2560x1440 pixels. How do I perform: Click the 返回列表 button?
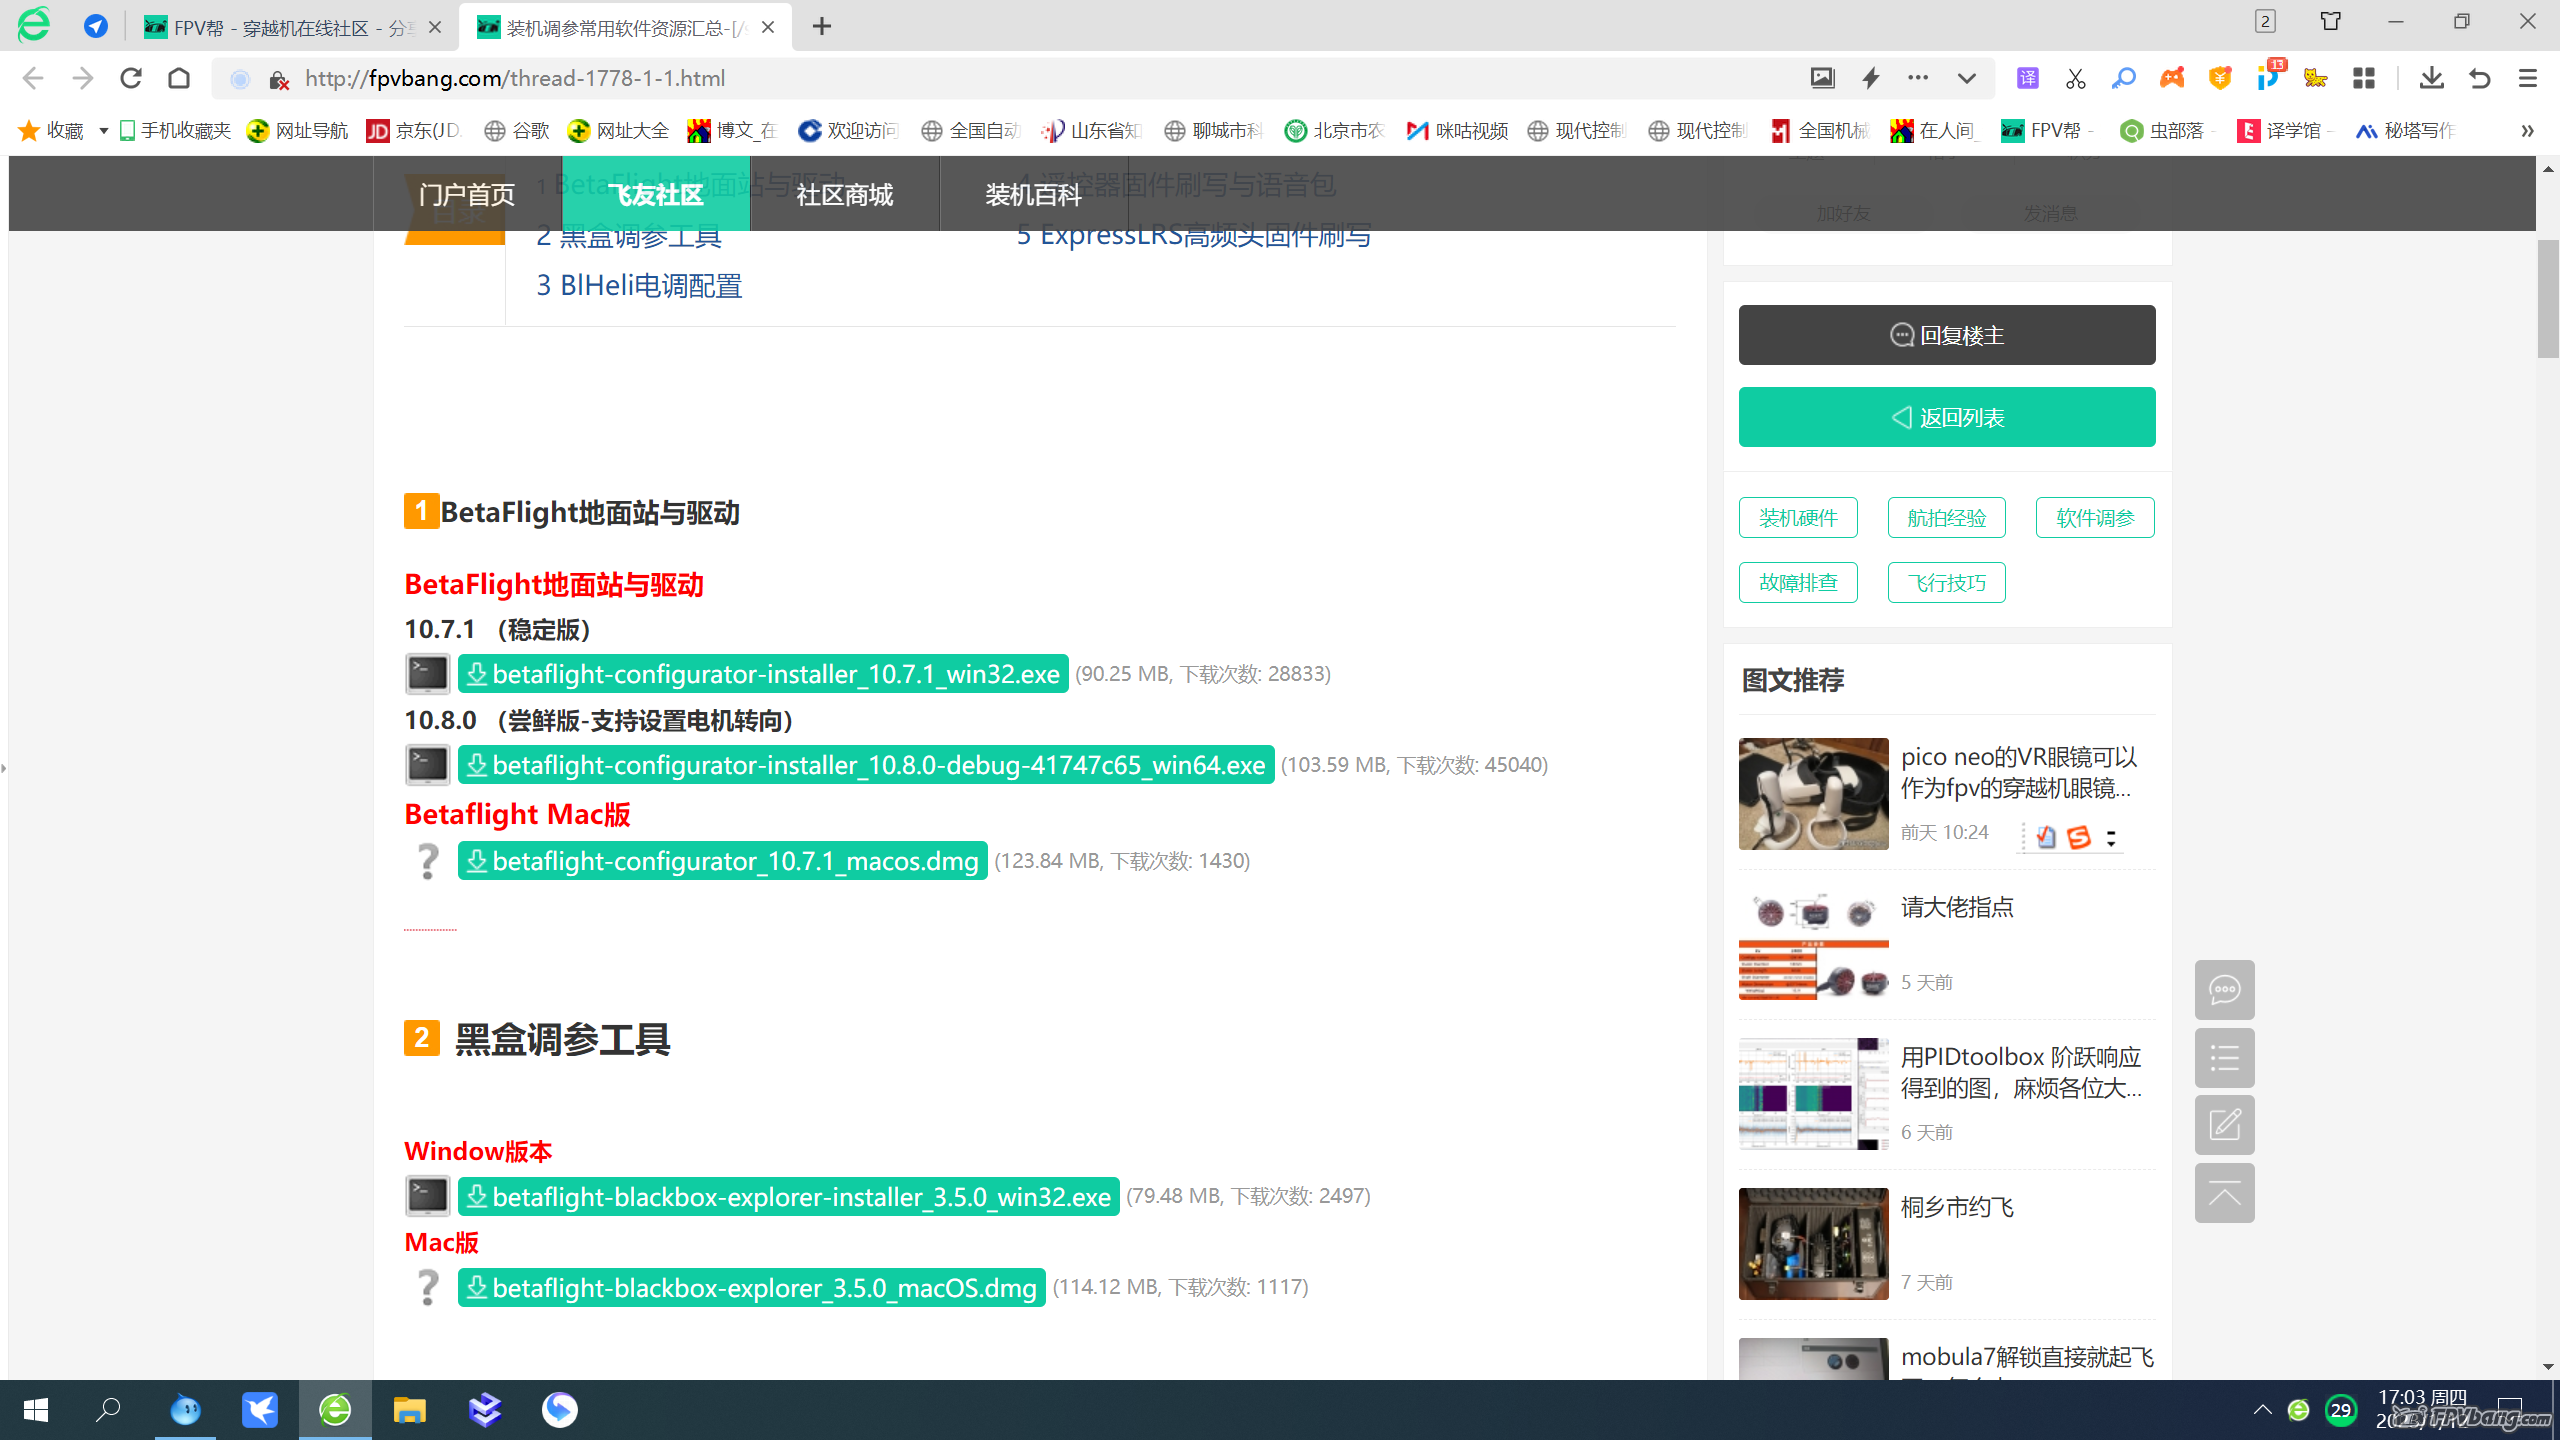pos(1947,417)
